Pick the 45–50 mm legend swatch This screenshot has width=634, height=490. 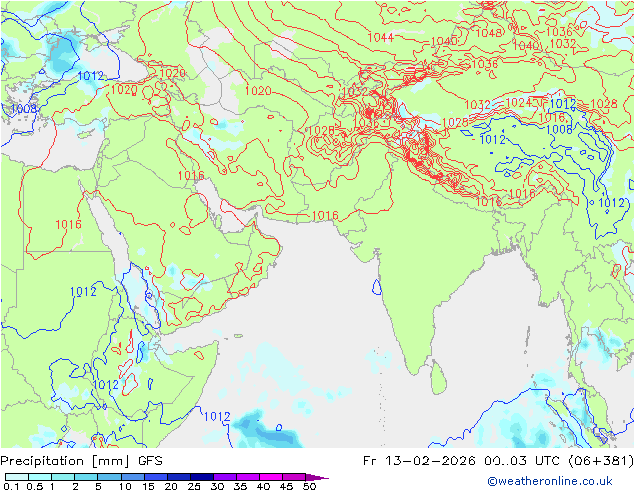293,477
